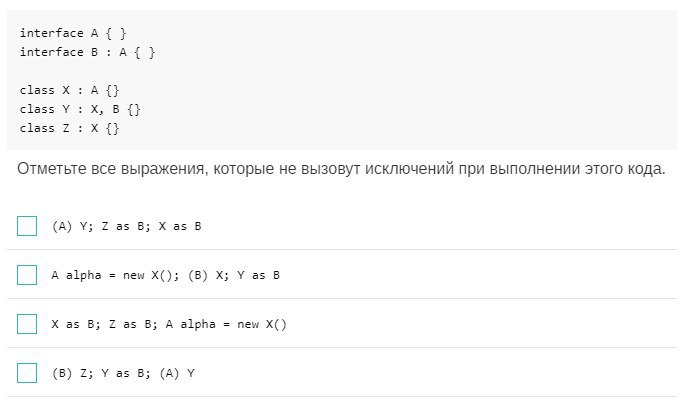Click code line "class X : A {}"

click(x=69, y=90)
